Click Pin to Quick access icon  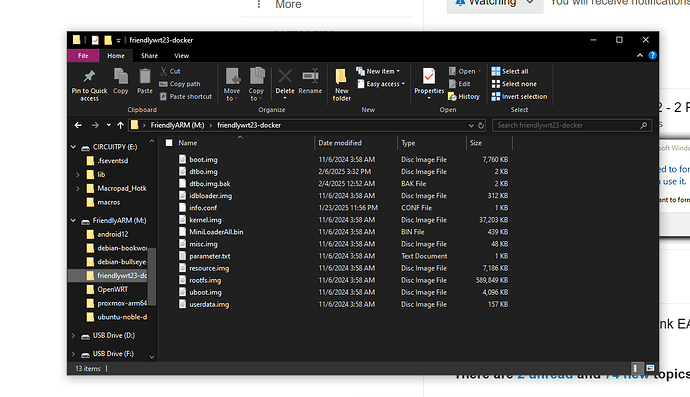(89, 77)
